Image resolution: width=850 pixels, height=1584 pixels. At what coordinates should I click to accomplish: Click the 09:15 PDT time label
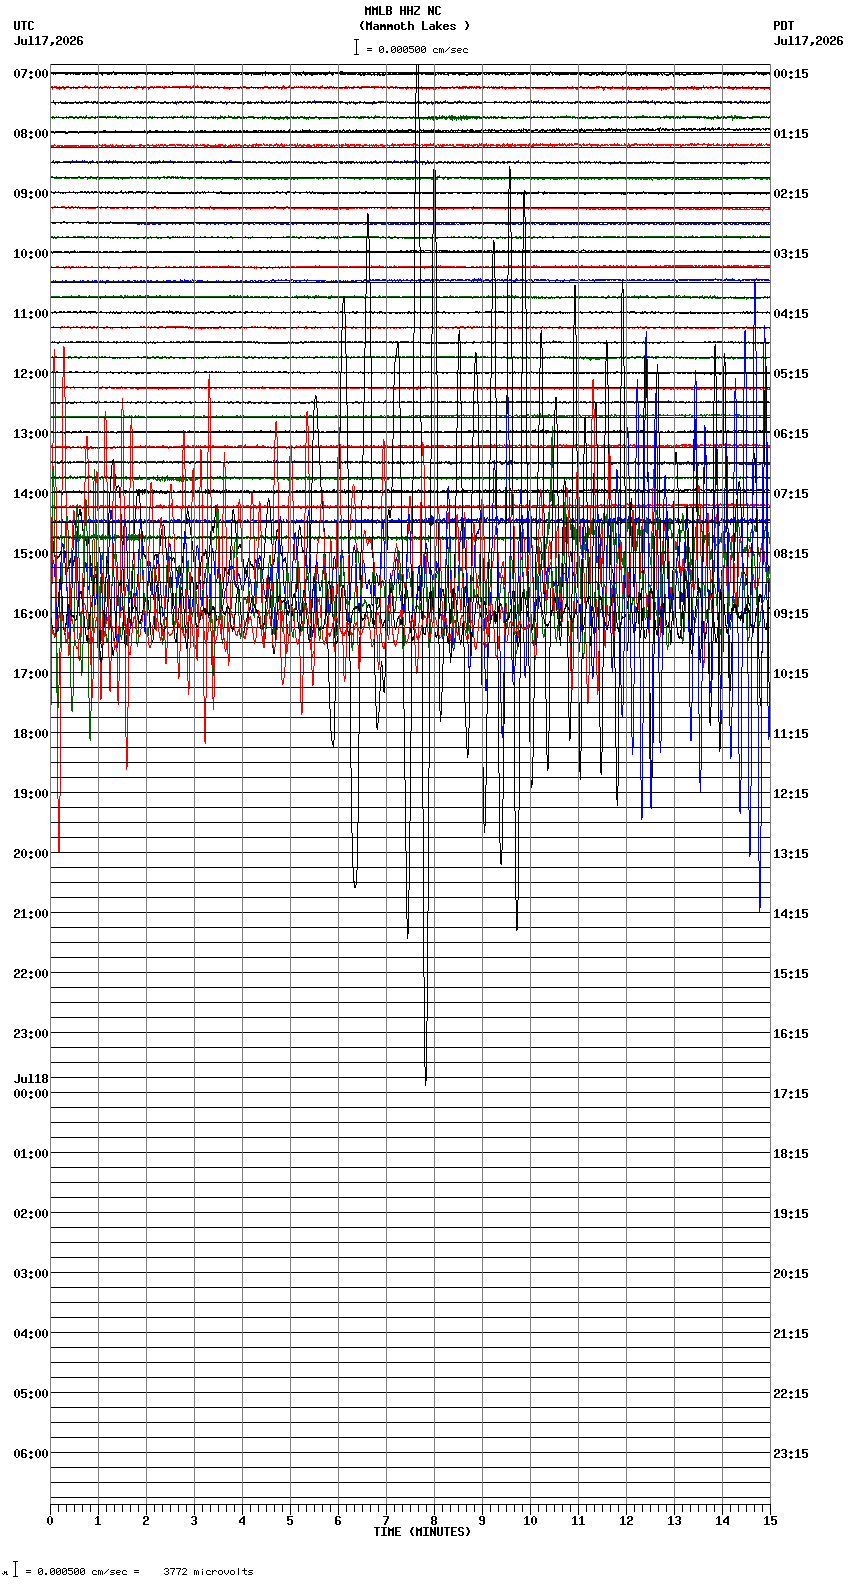pos(791,614)
